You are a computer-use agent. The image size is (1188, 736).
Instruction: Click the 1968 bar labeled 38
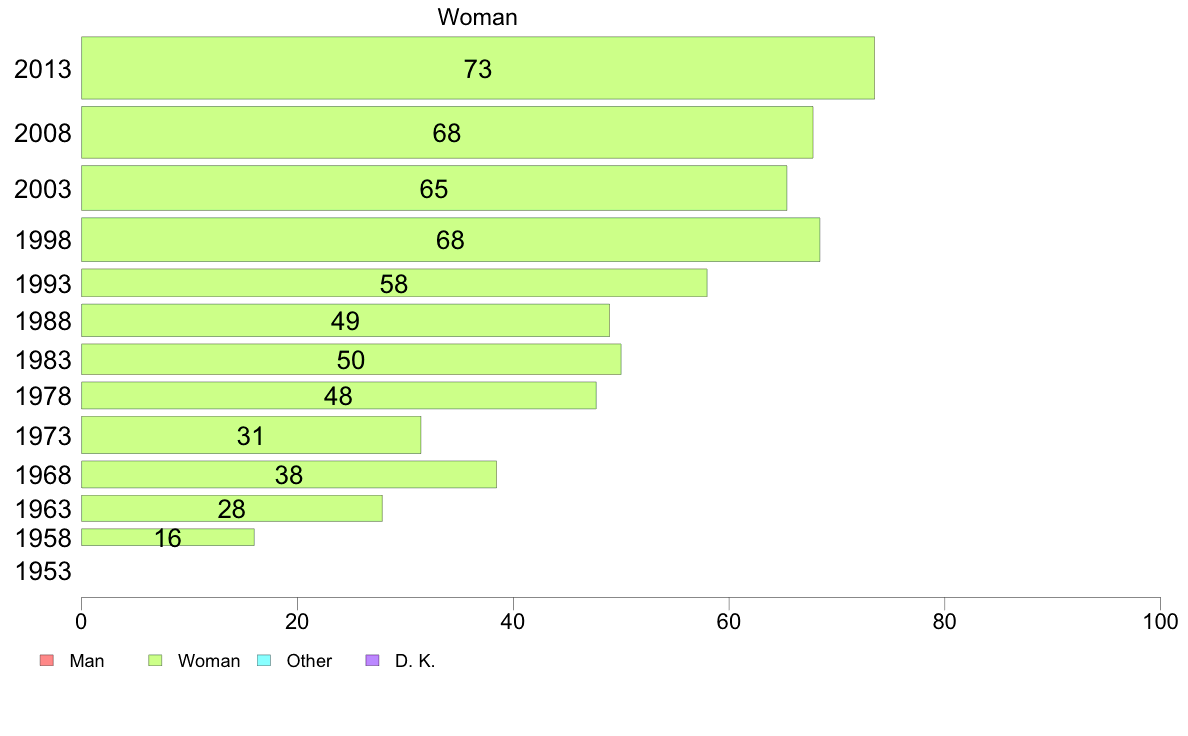pyautogui.click(x=289, y=474)
